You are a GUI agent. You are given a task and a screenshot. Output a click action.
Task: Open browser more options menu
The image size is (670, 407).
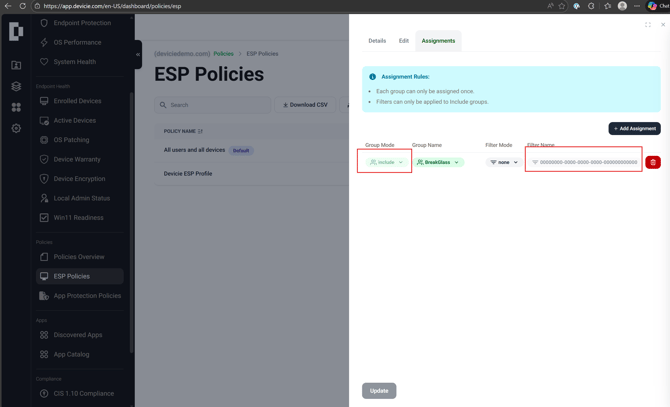point(637,6)
